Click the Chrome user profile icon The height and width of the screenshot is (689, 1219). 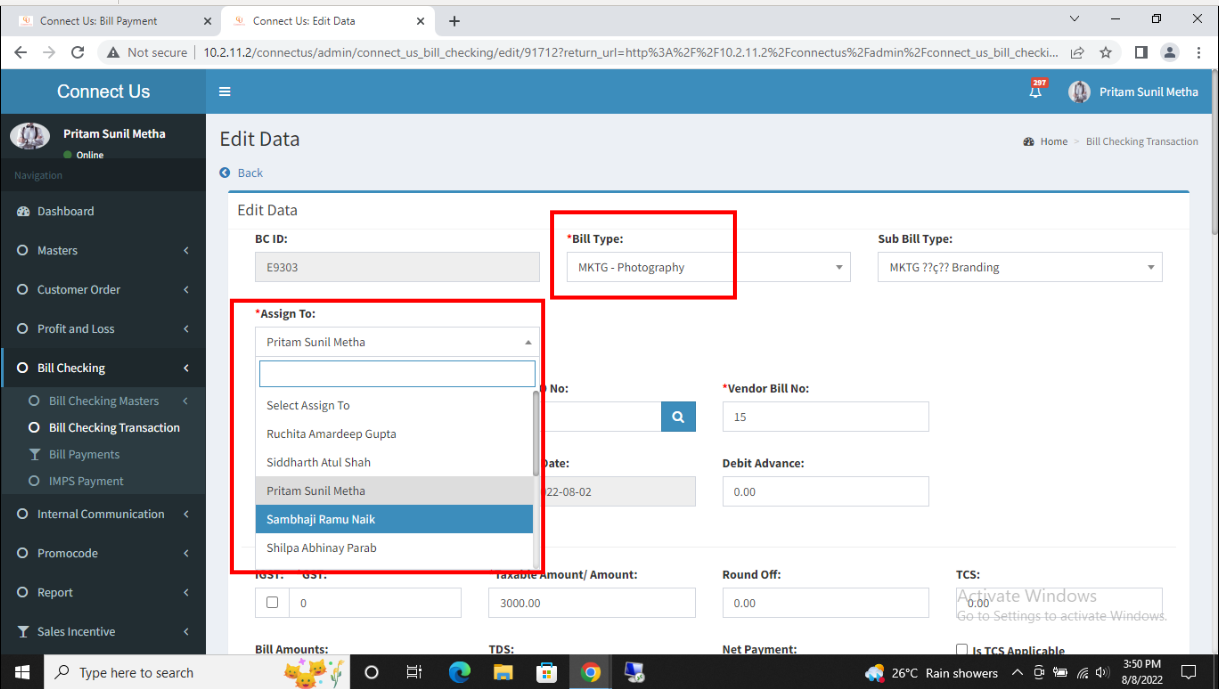tap(1169, 52)
